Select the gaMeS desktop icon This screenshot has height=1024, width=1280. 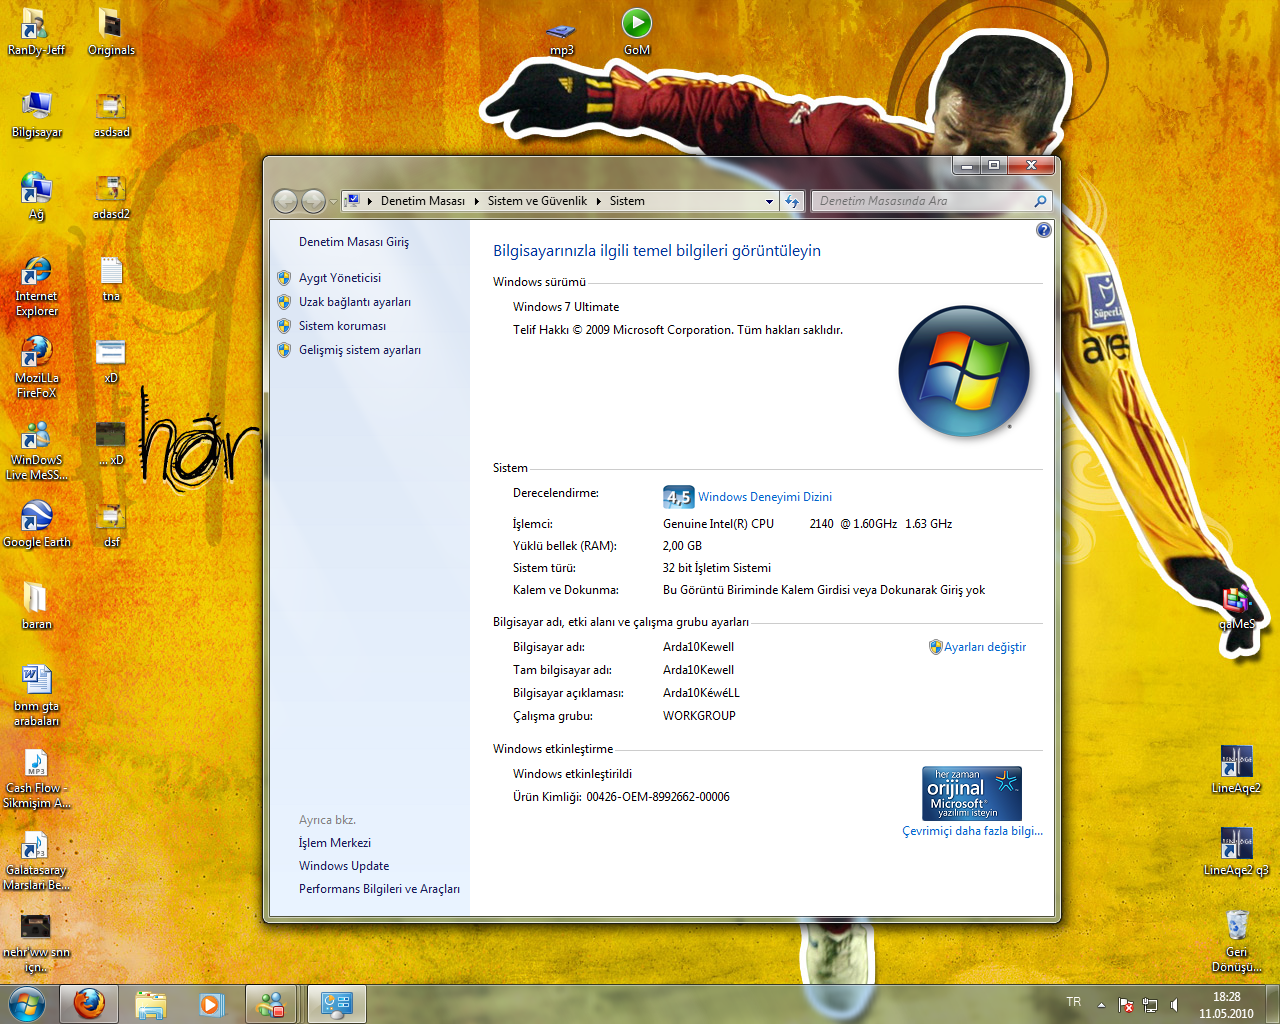1236,607
